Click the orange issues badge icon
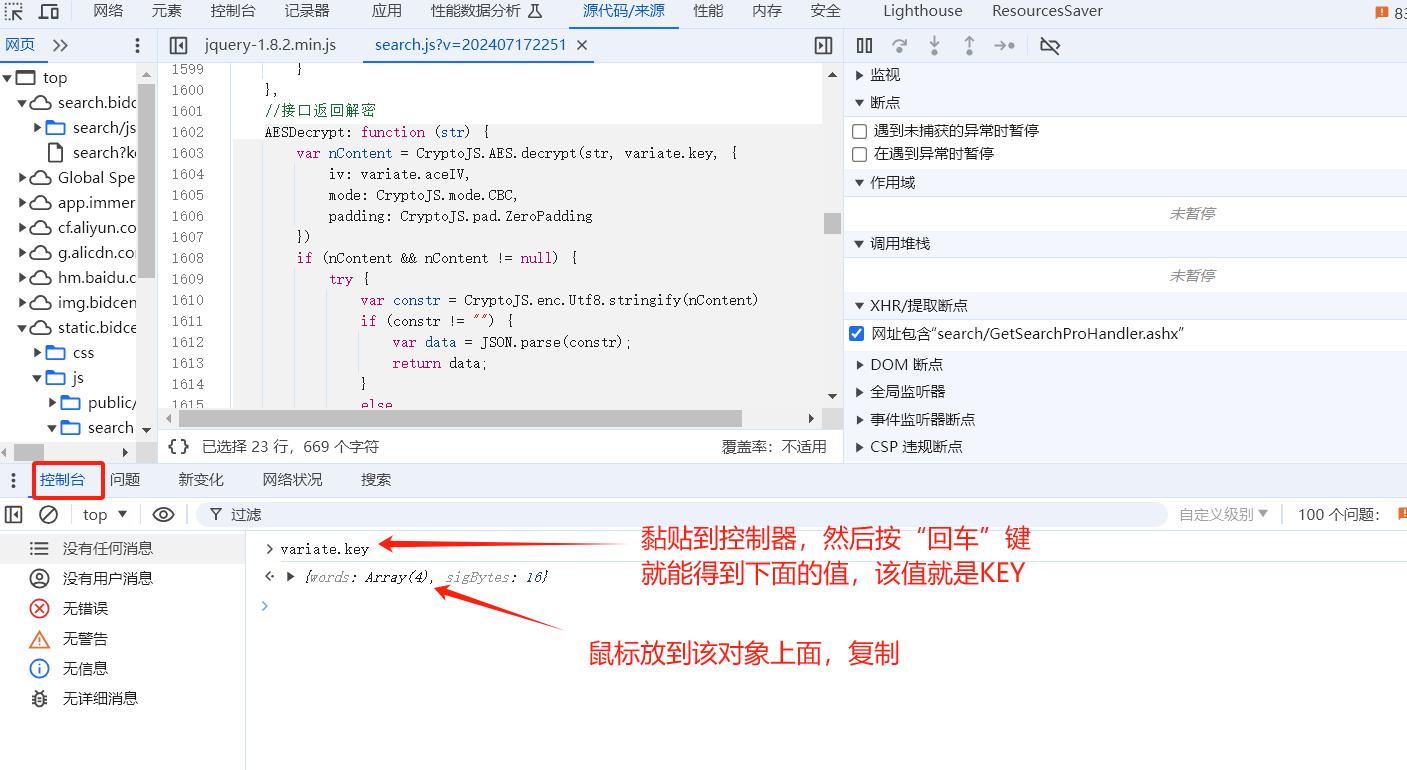The height and width of the screenshot is (770, 1407). click(1381, 12)
